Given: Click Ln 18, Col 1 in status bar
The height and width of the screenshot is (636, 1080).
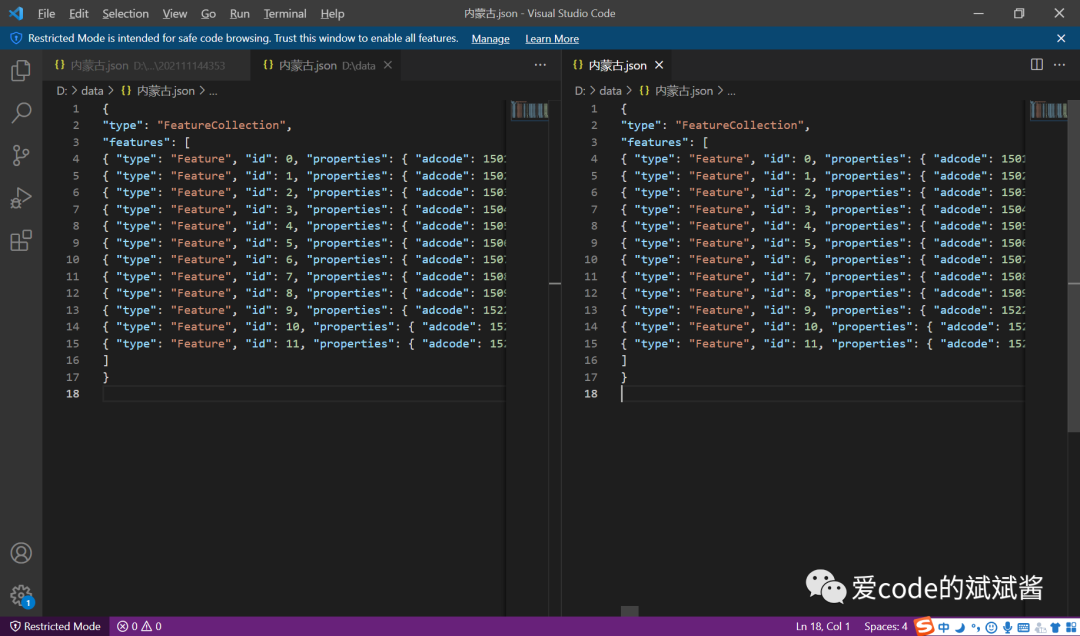Looking at the screenshot, I should coord(822,626).
